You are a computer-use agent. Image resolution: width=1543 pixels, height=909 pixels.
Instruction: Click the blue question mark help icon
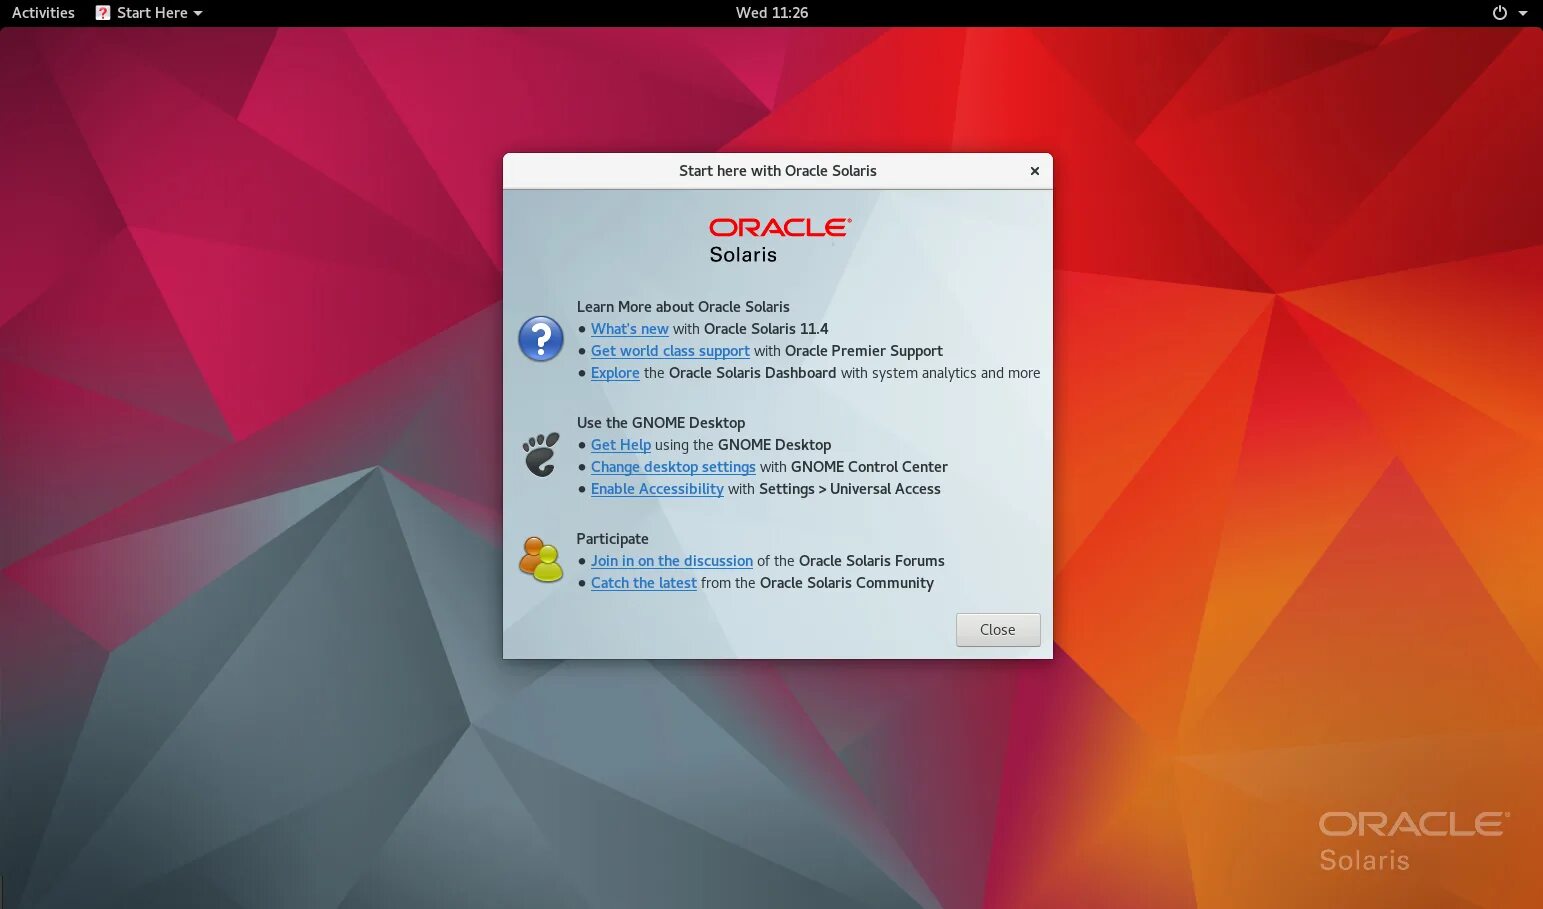coord(541,339)
